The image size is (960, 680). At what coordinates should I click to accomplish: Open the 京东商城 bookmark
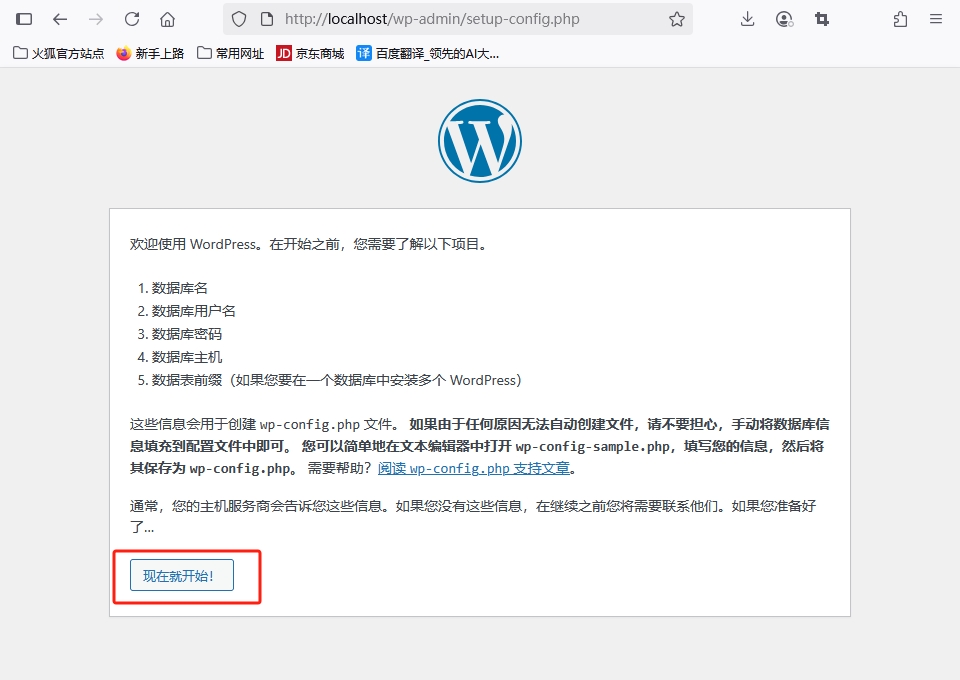pyautogui.click(x=310, y=53)
